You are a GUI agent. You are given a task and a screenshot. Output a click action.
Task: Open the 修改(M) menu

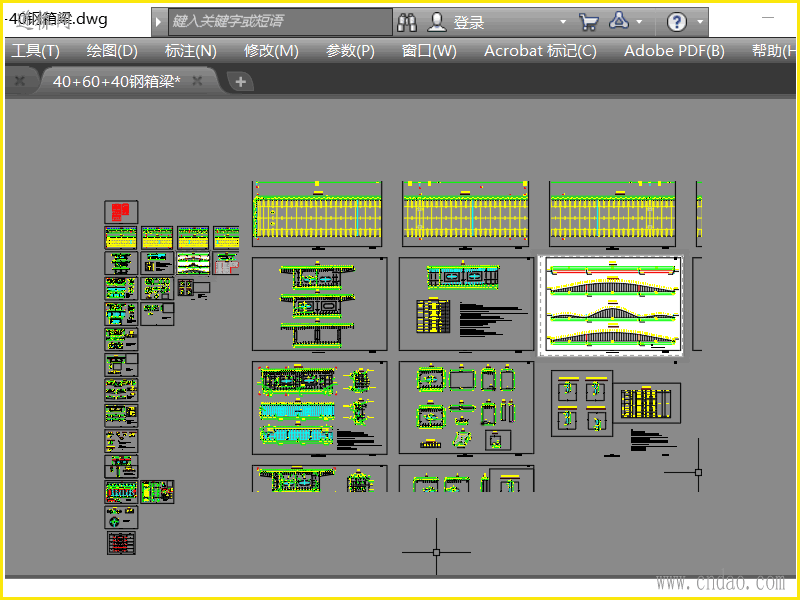point(271,51)
